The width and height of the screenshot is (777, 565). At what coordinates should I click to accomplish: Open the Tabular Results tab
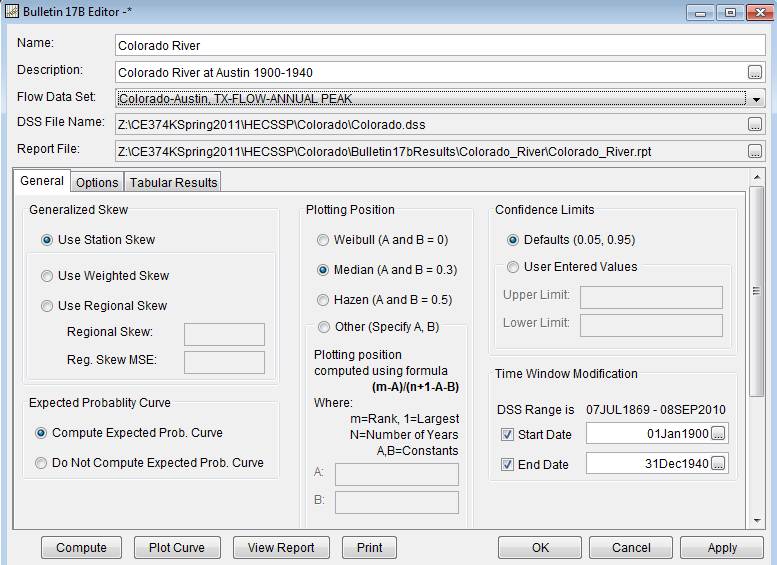[173, 182]
